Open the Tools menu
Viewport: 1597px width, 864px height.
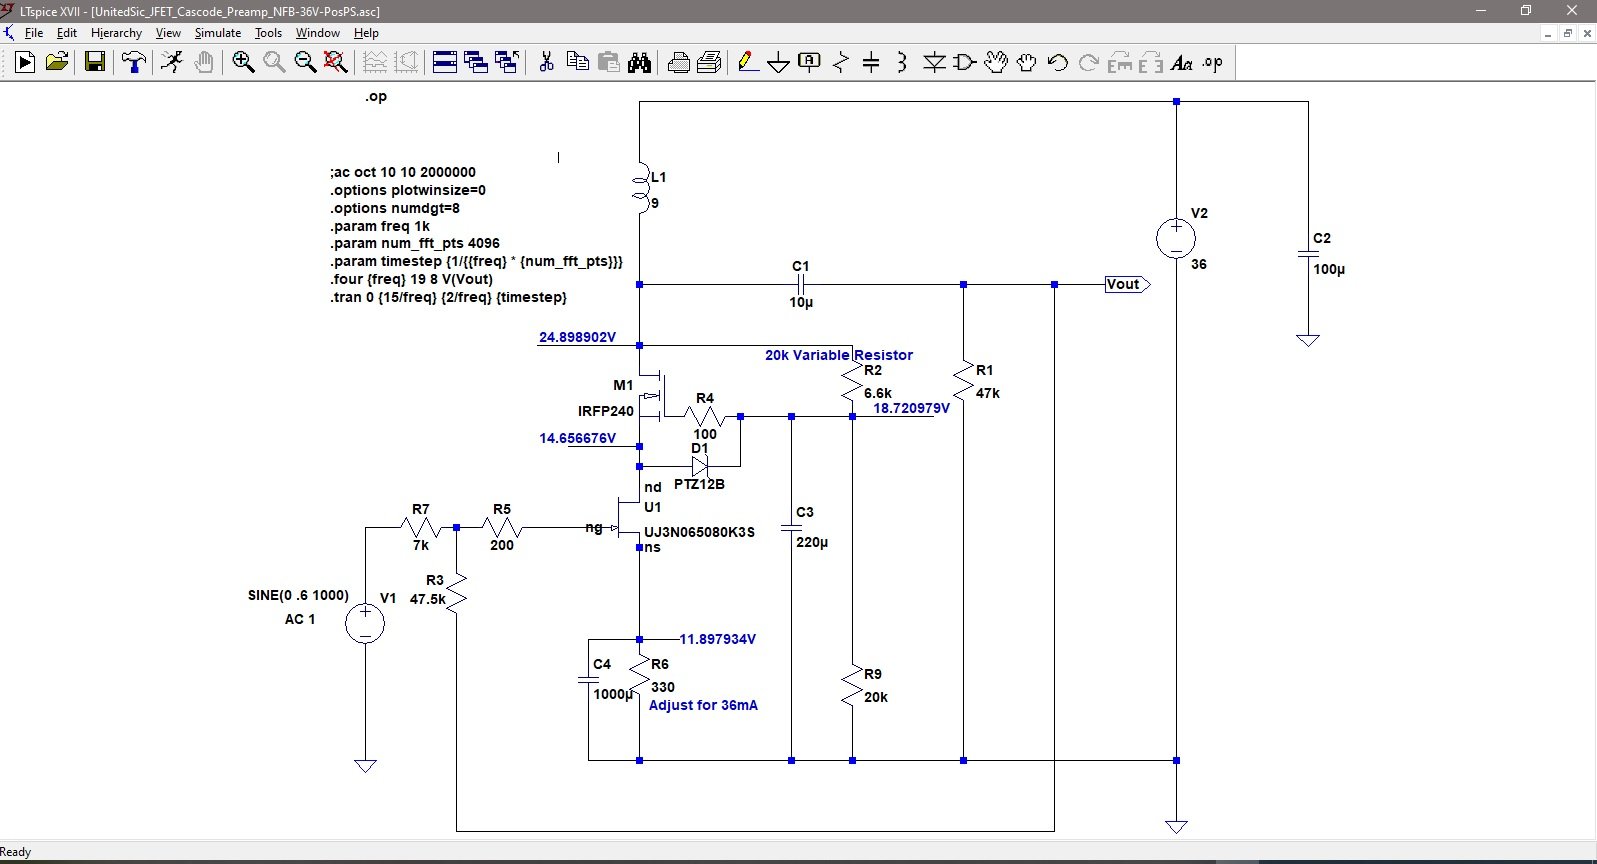click(x=268, y=33)
